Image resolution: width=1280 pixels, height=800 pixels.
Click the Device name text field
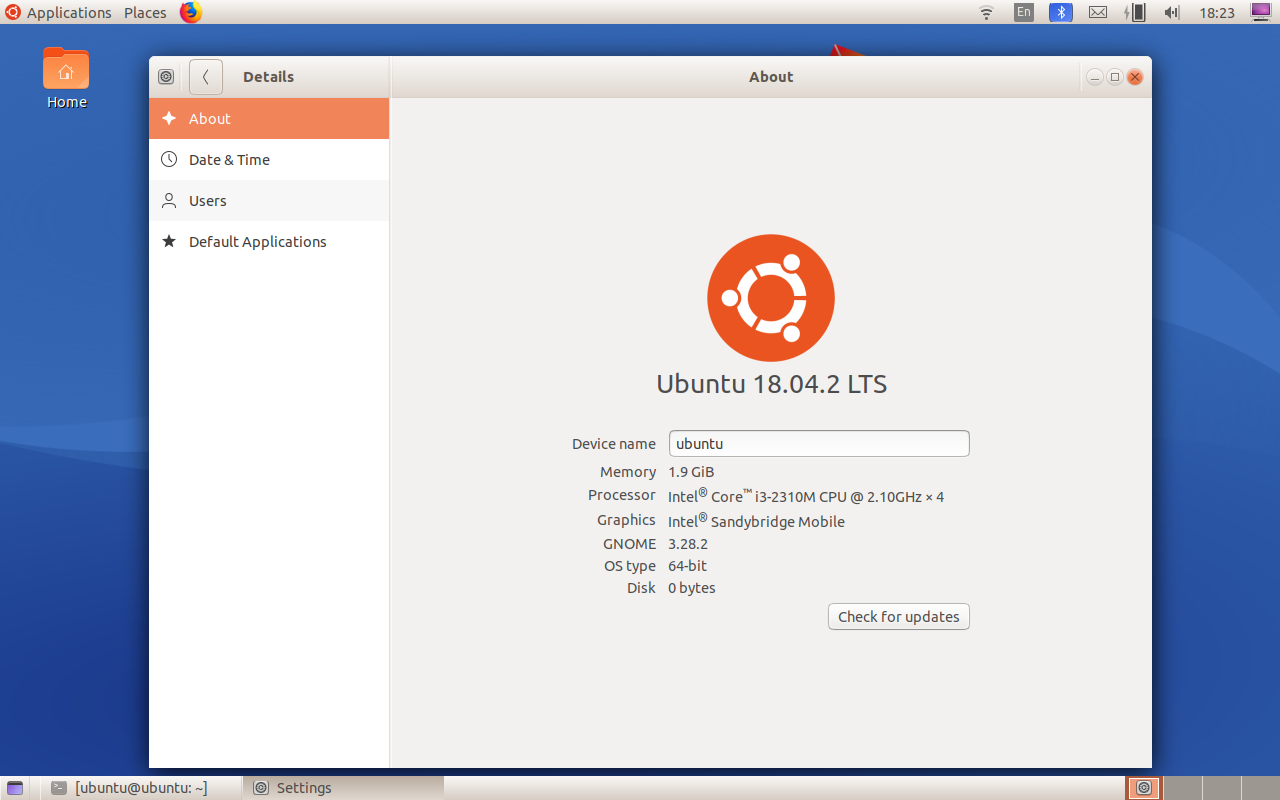tap(818, 444)
